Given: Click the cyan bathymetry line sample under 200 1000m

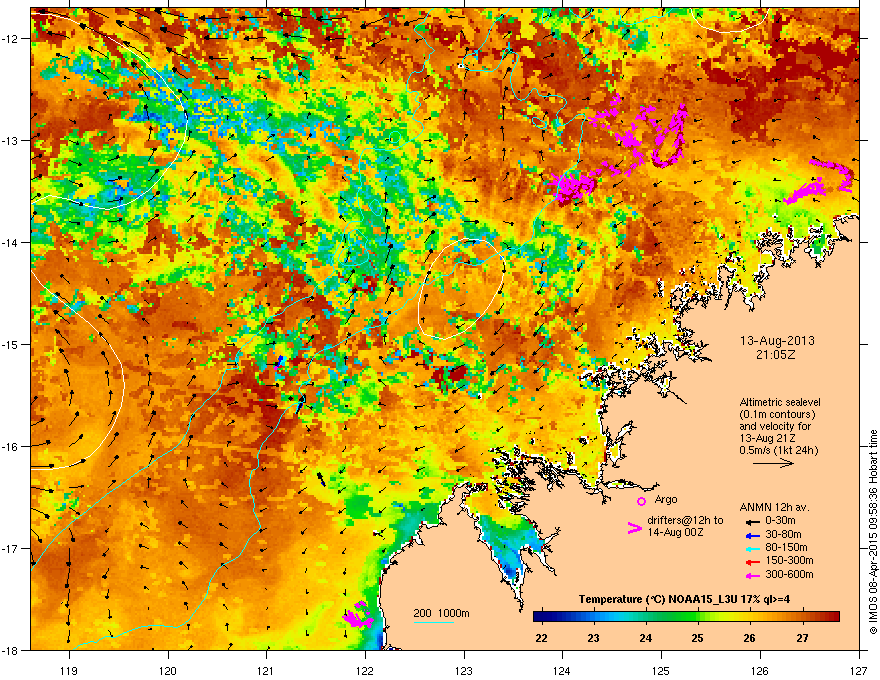Looking at the screenshot, I should pyautogui.click(x=433, y=623).
